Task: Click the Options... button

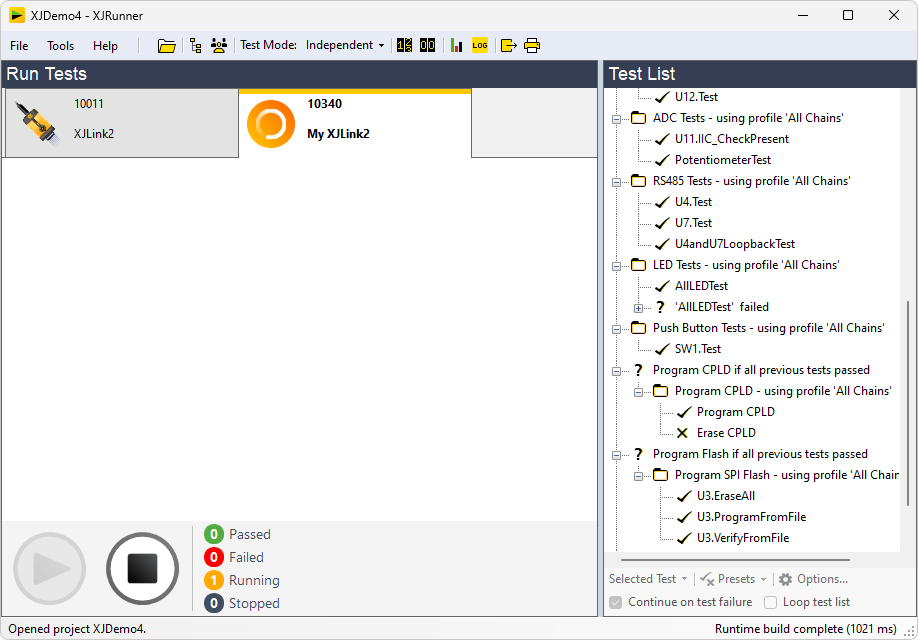Action: pyautogui.click(x=813, y=579)
